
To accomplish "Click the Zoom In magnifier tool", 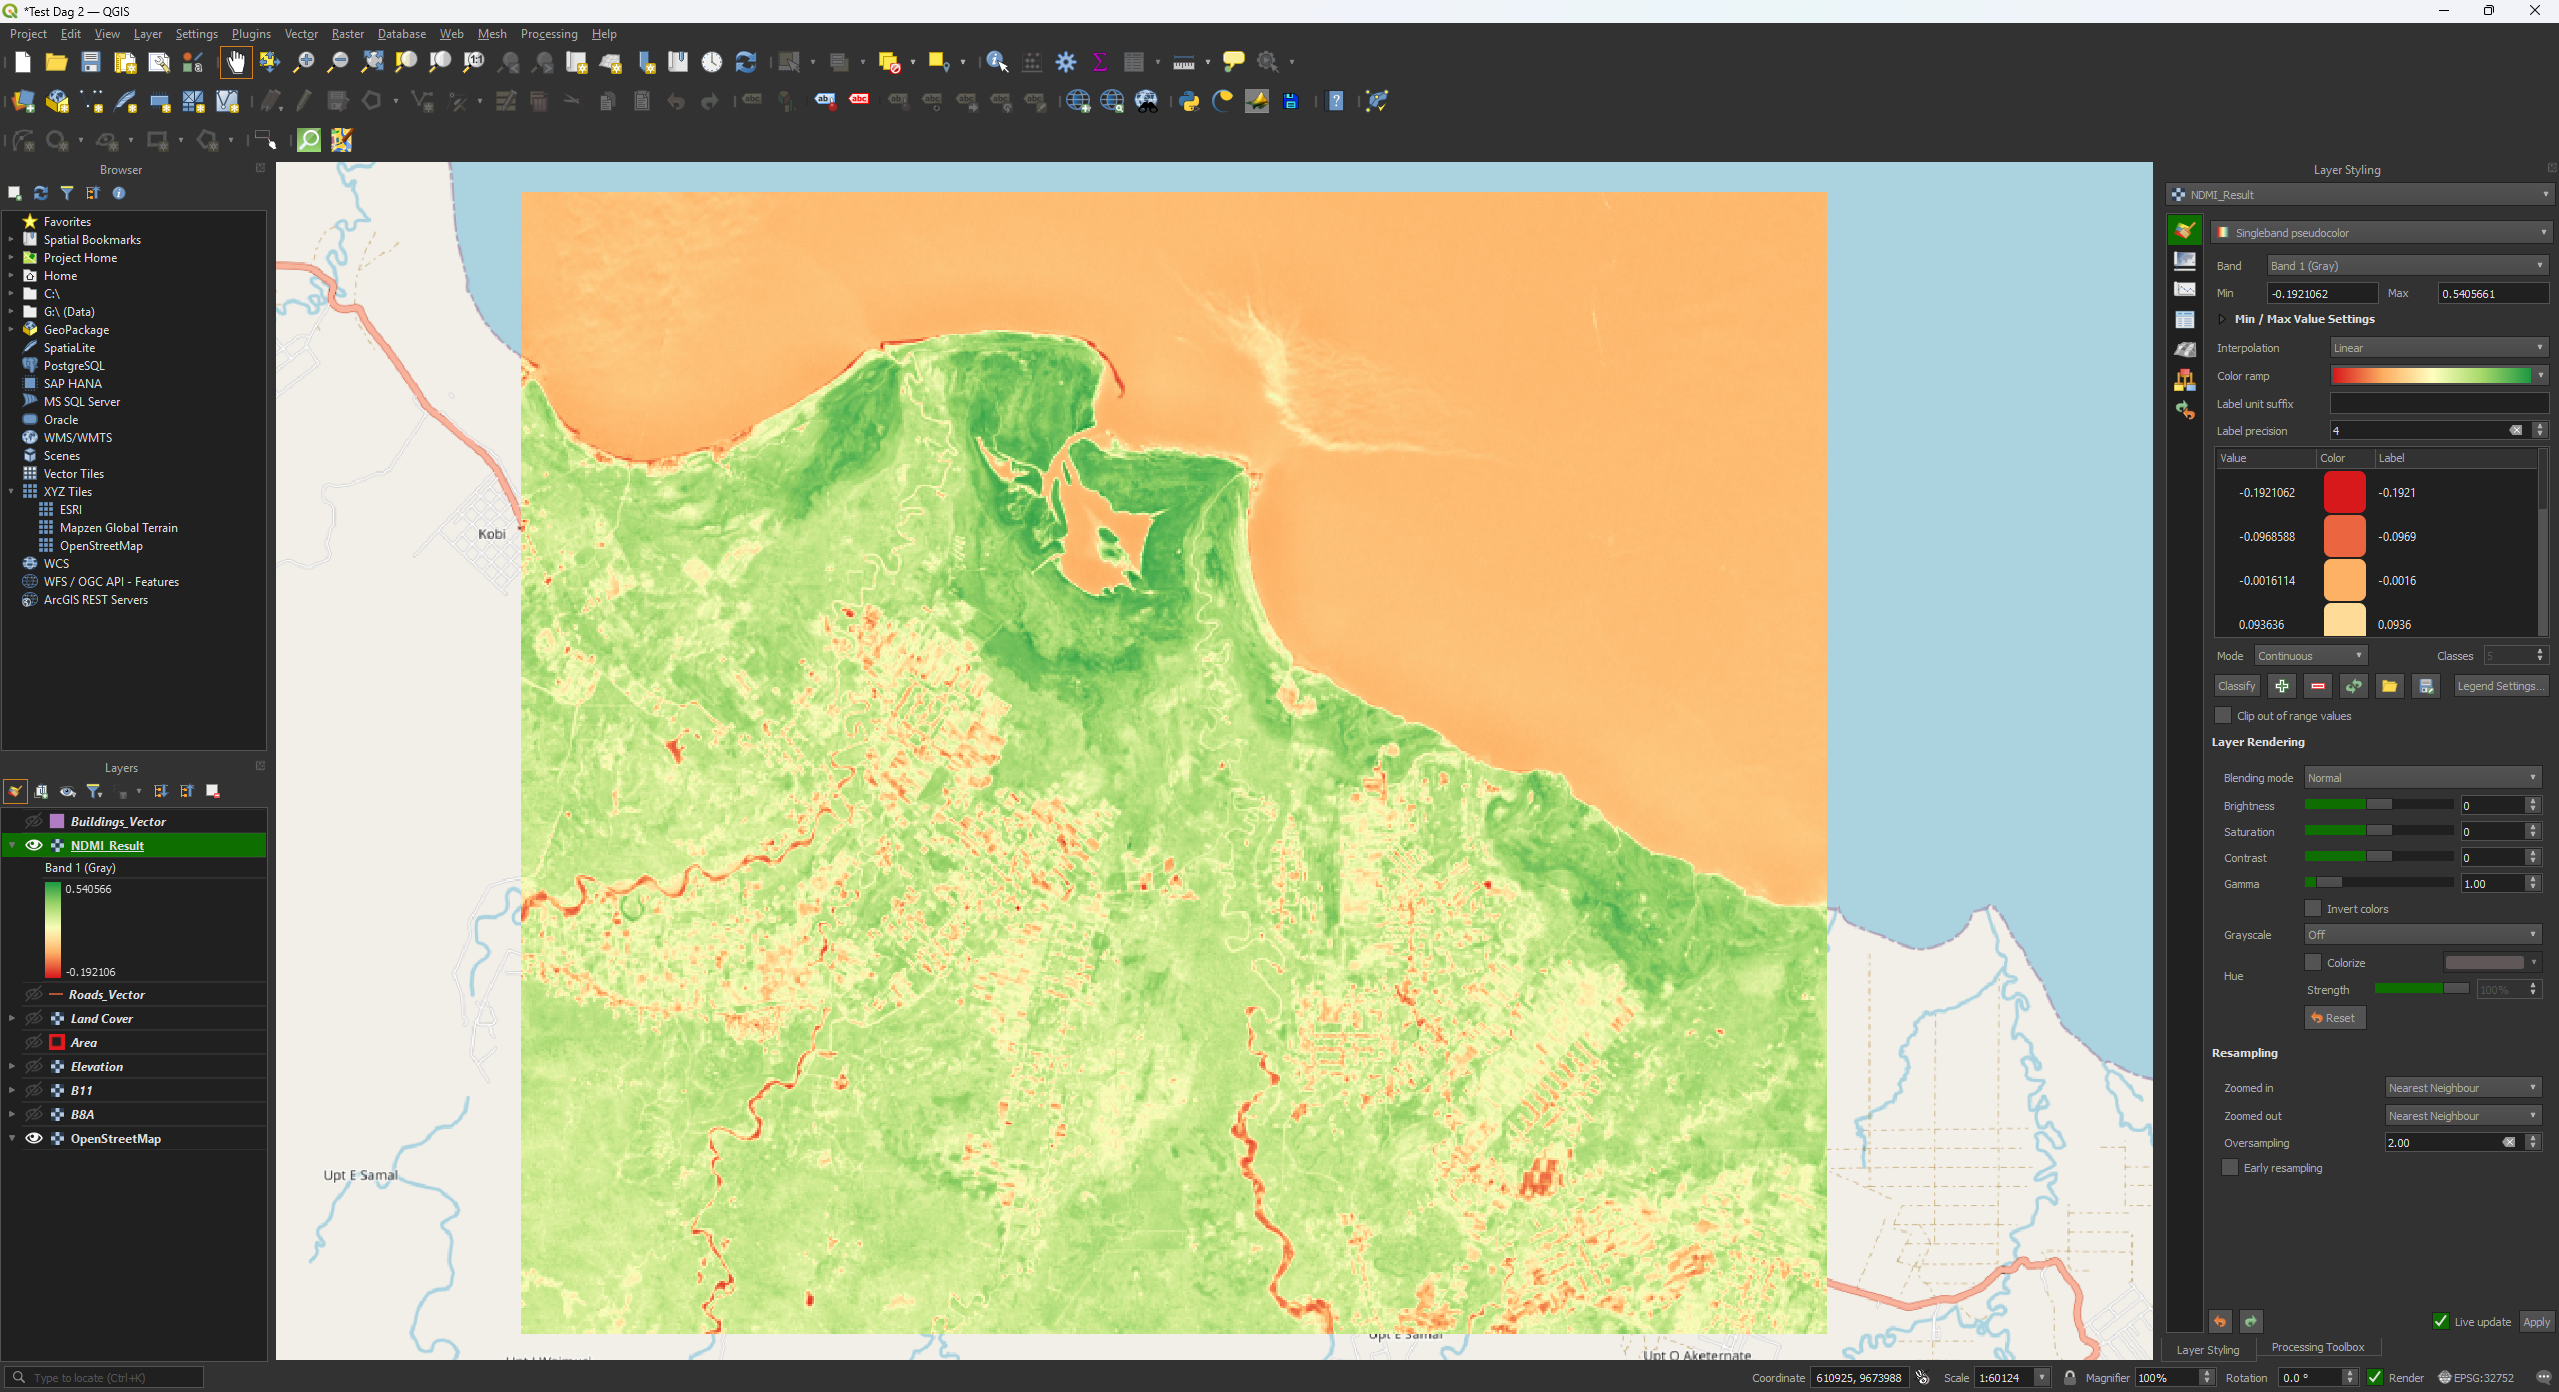I will (x=303, y=62).
